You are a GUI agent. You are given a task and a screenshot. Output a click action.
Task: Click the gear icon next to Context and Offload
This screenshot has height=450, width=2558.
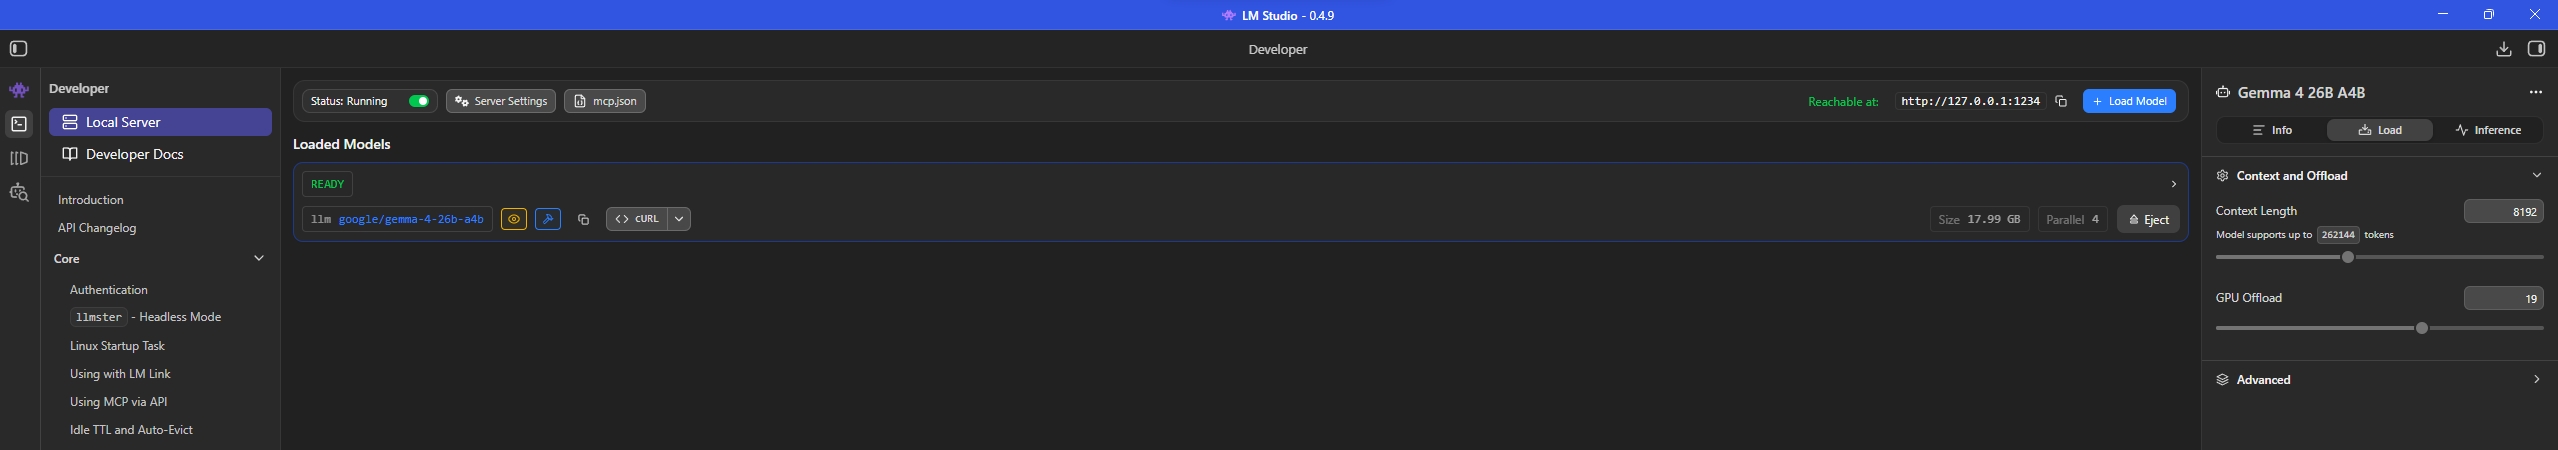tap(2223, 175)
